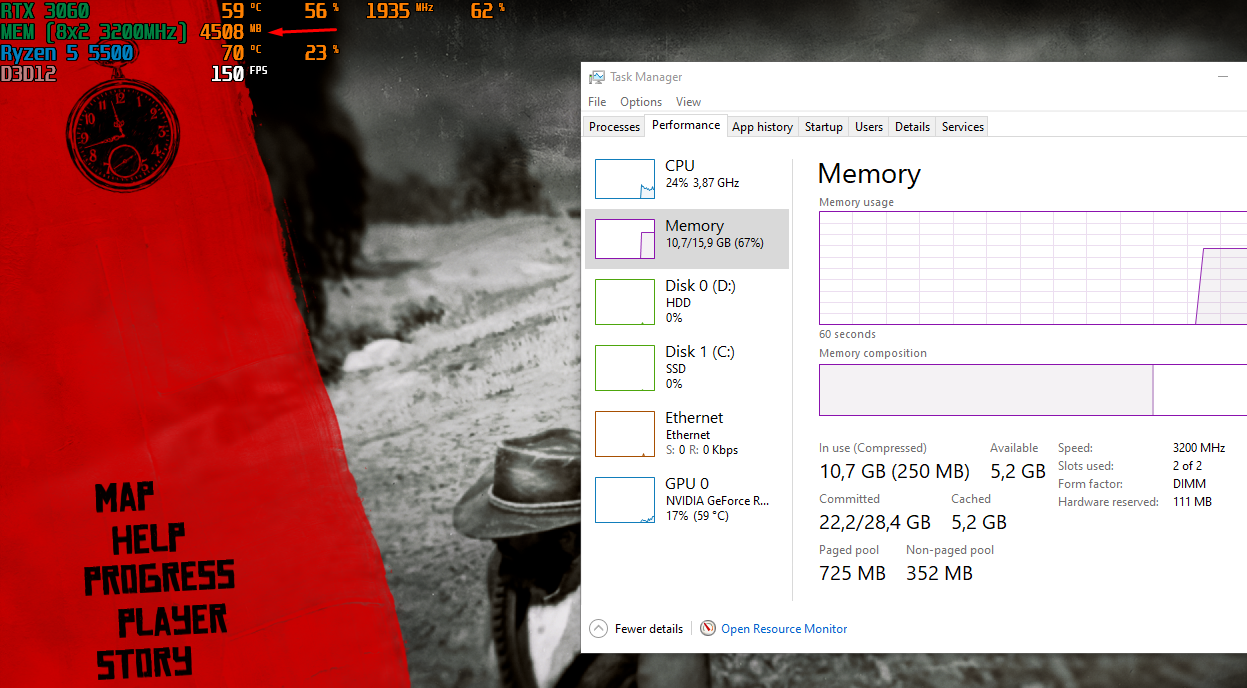Screen dimensions: 1247x688
Task: Open the Options menu
Action: (641, 102)
